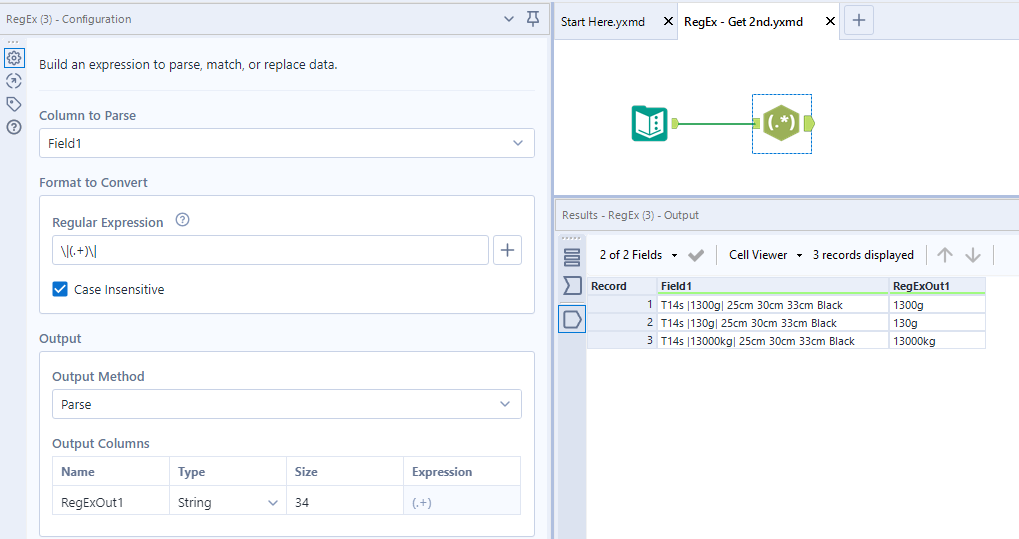This screenshot has height=539, width=1019.
Task: Uncheck the Case Insensitive checkbox
Action: [x=60, y=290]
